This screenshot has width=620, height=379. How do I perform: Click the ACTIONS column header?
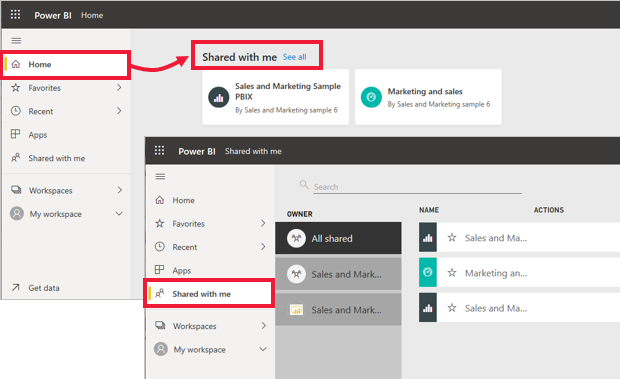click(549, 210)
